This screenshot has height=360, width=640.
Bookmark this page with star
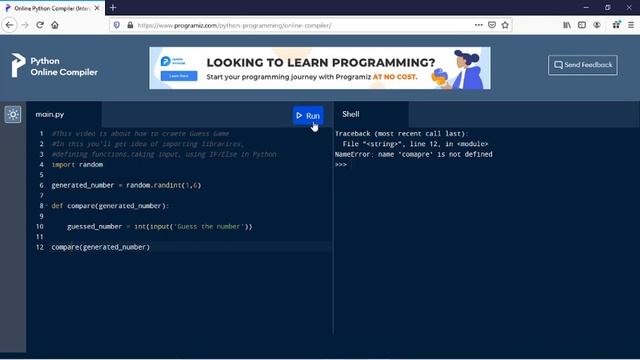tap(505, 25)
